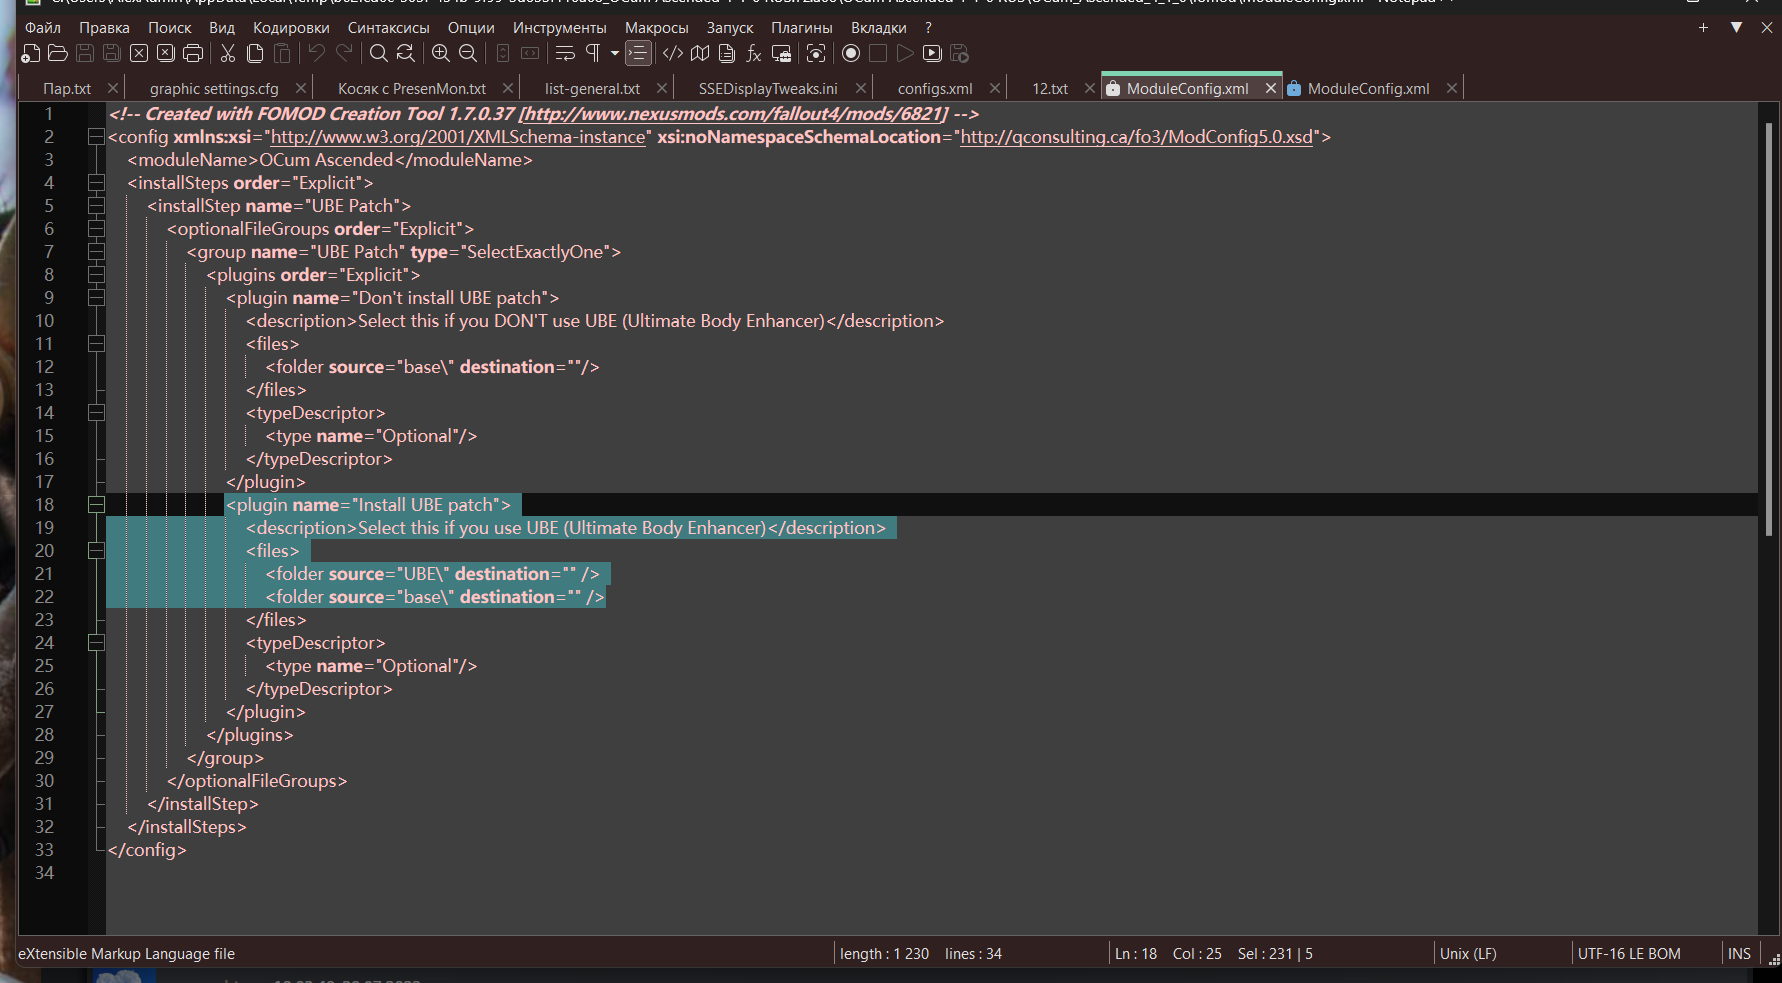Click the Zoom In toolbar icon
Image resolution: width=1782 pixels, height=983 pixels.
coord(440,54)
